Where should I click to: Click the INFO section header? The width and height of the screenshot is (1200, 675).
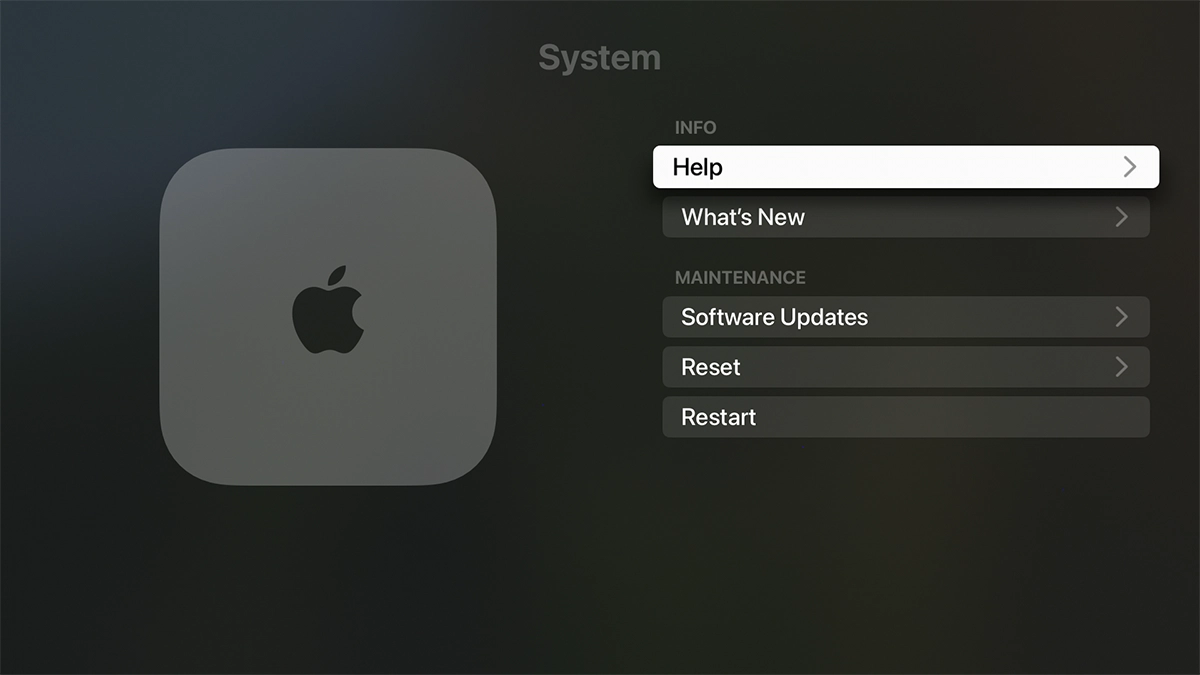696,128
